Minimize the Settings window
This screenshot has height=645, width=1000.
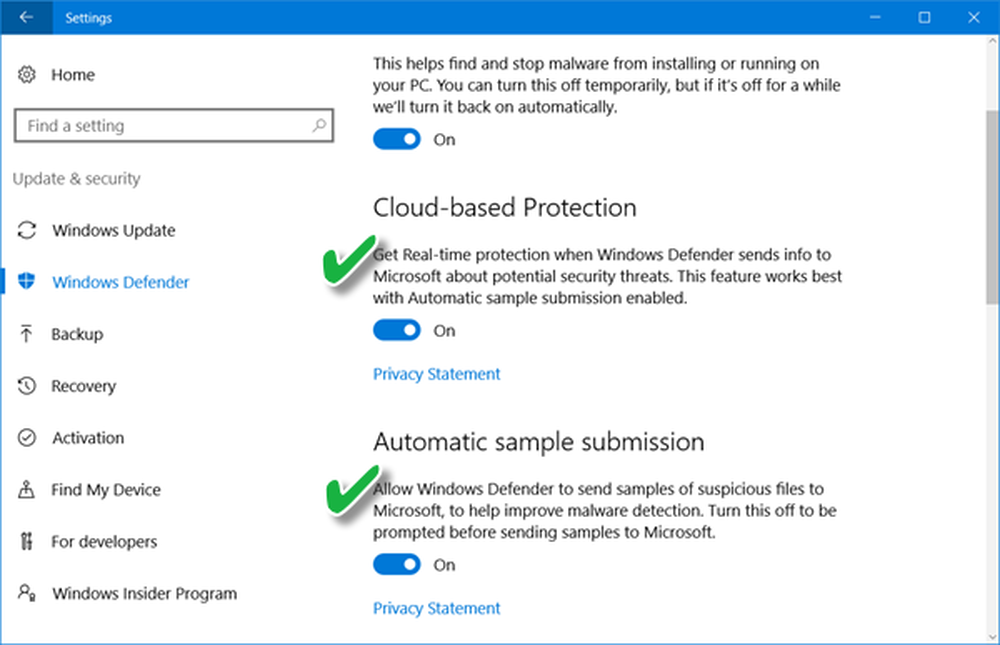(x=875, y=17)
